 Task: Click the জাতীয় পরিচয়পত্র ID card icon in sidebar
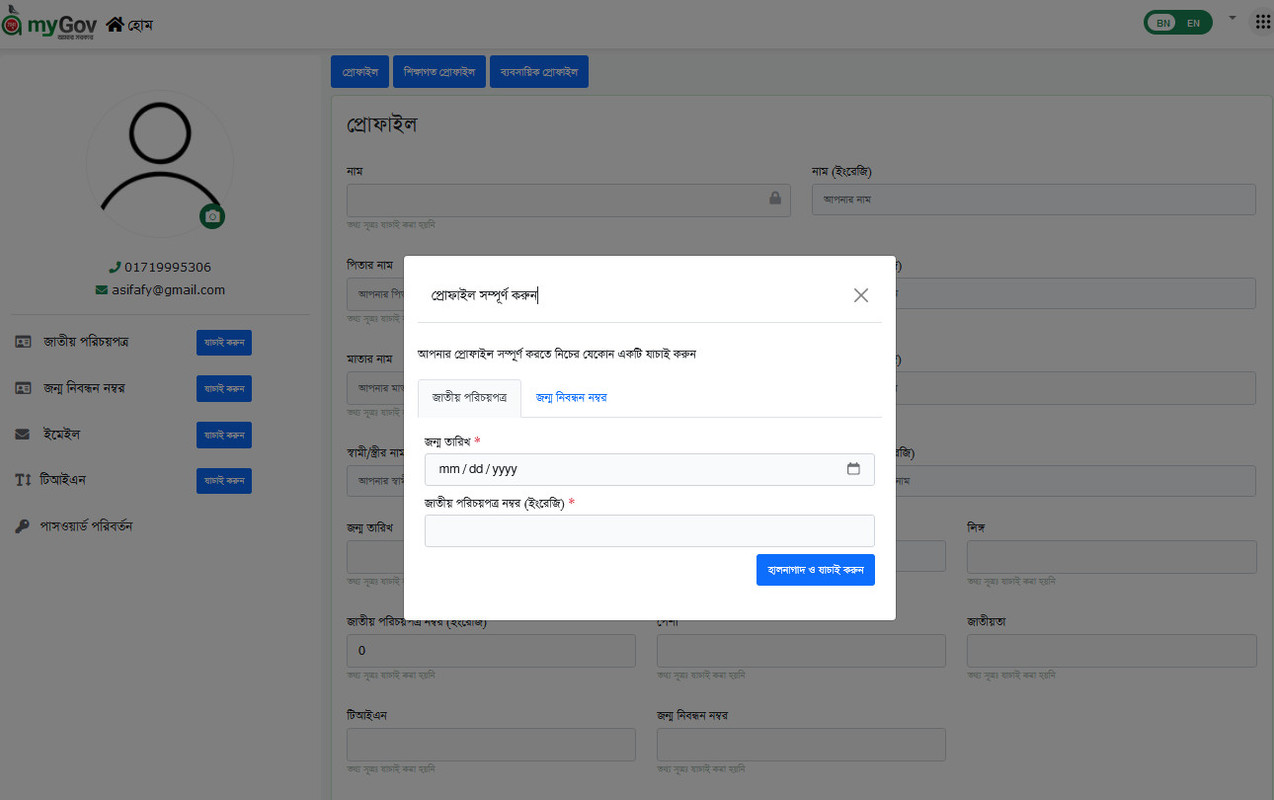pyautogui.click(x=23, y=342)
